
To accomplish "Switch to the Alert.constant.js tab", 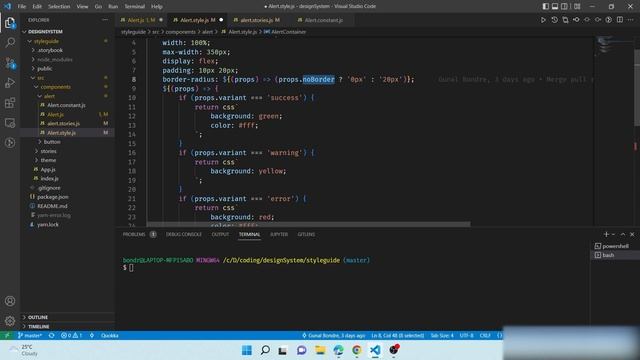I will 324,20.
